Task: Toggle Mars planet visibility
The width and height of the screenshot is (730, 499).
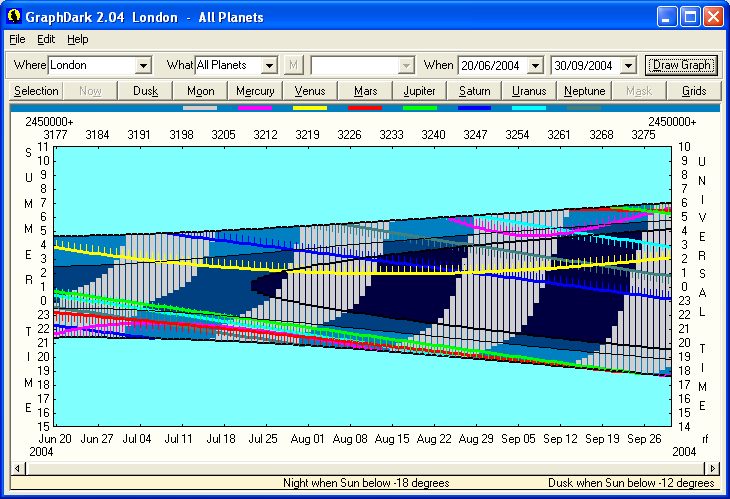Action: click(364, 91)
